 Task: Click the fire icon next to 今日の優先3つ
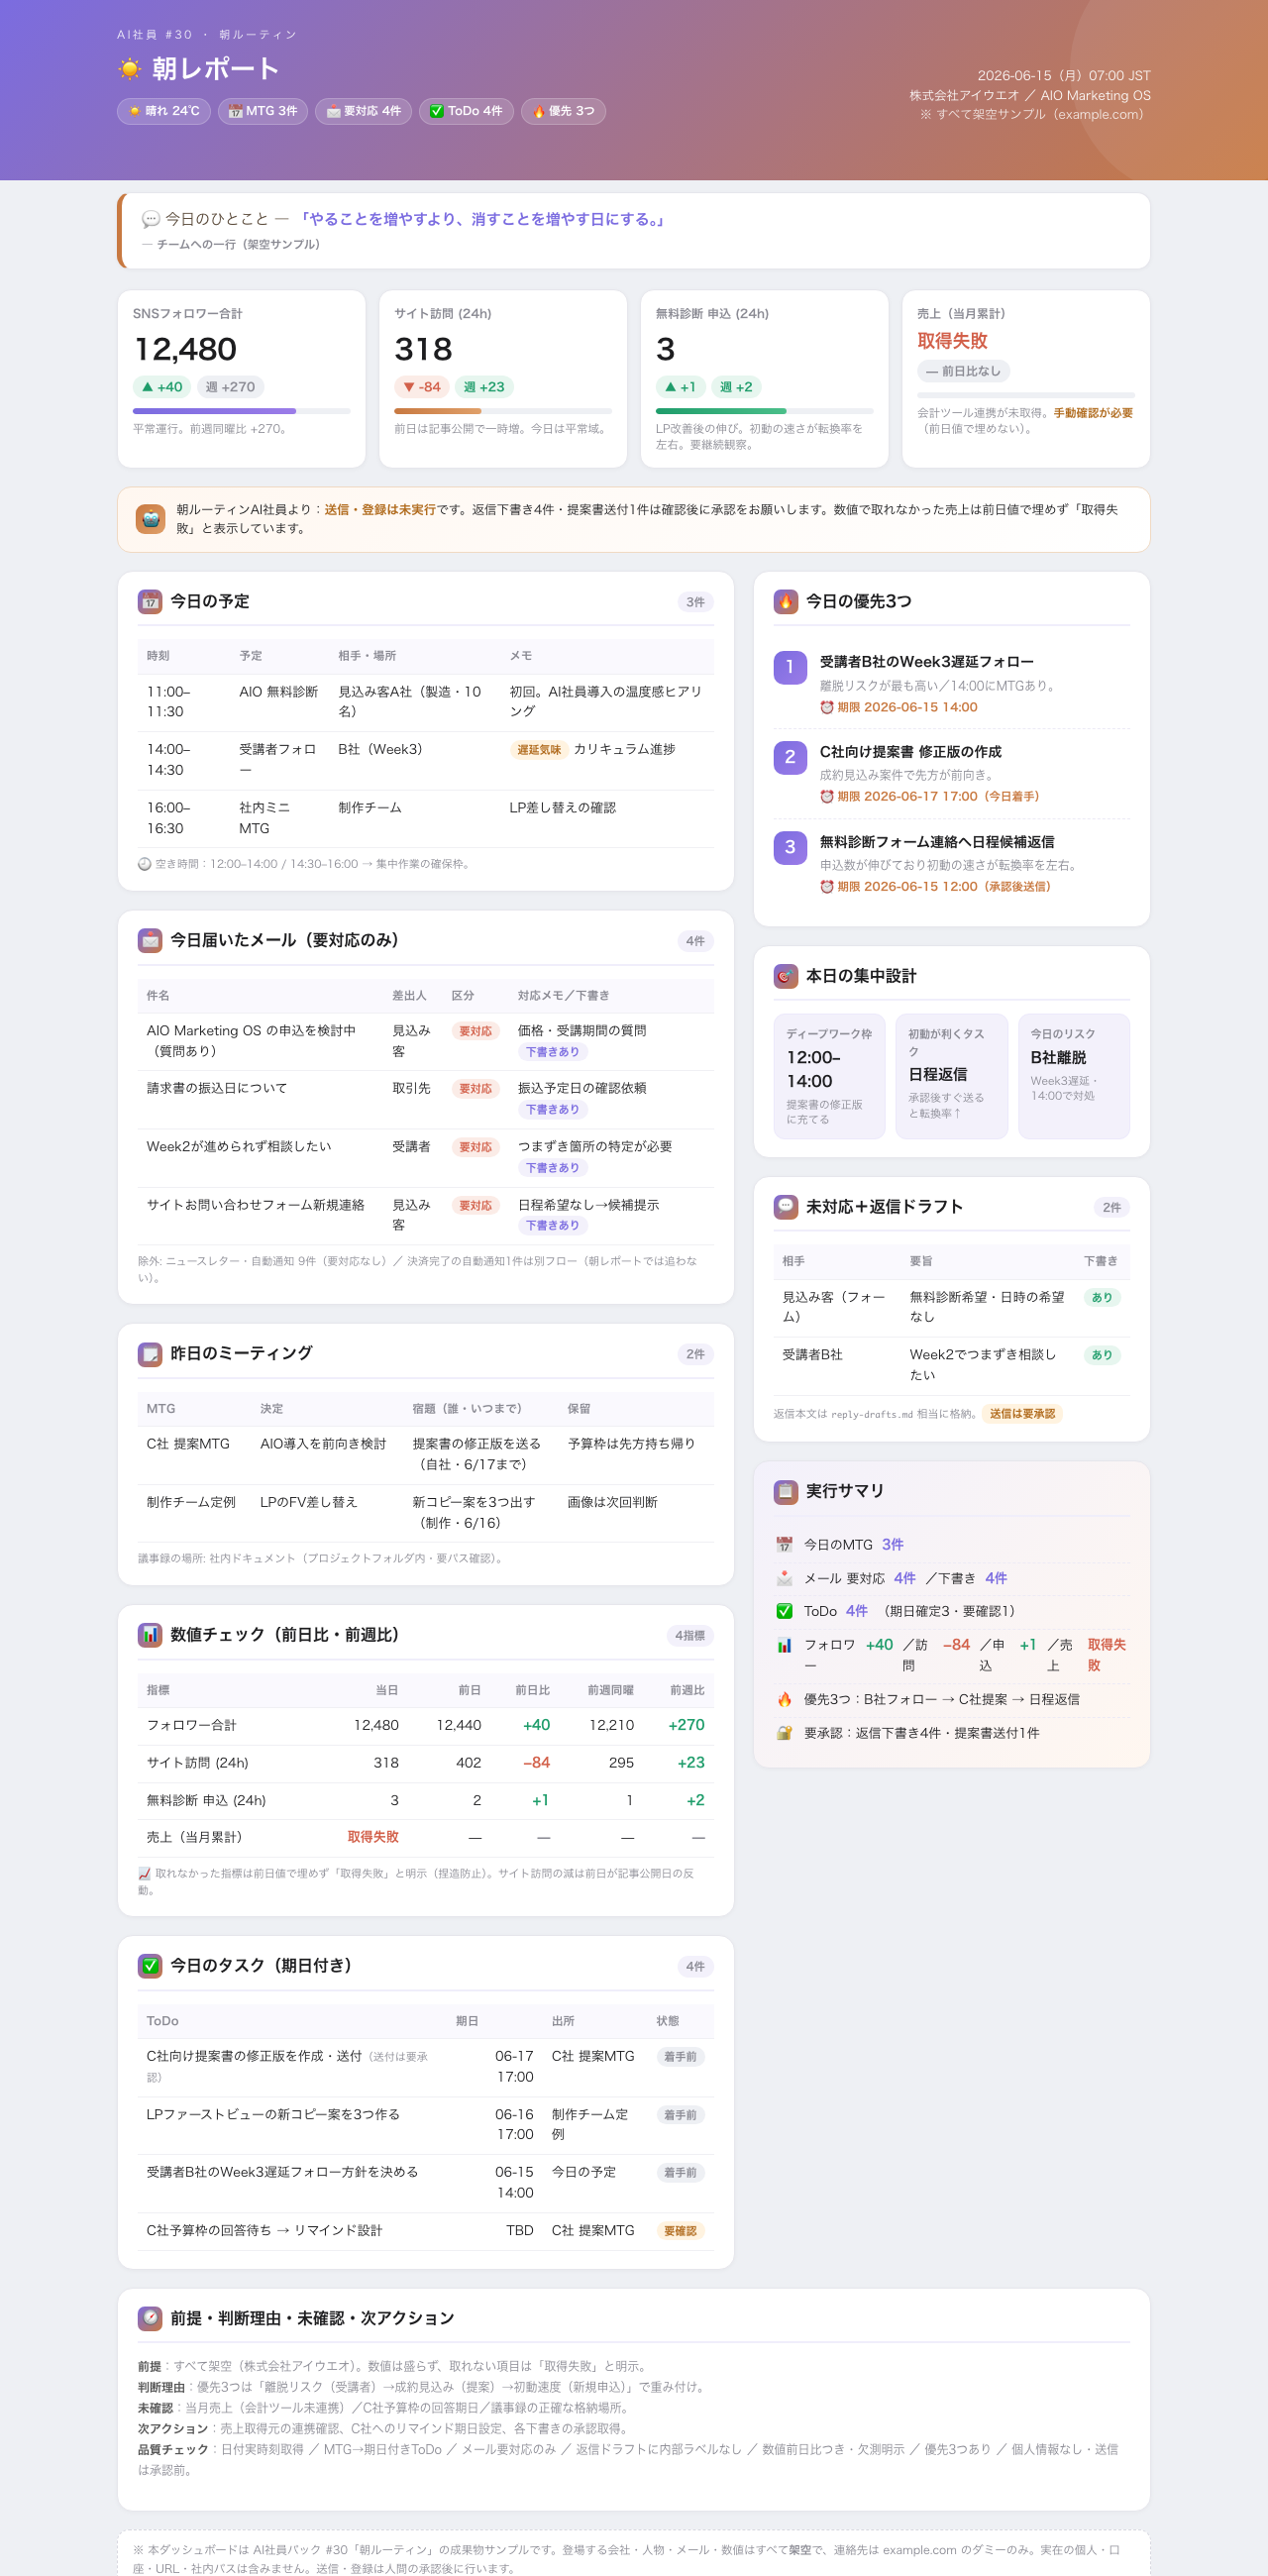(785, 601)
